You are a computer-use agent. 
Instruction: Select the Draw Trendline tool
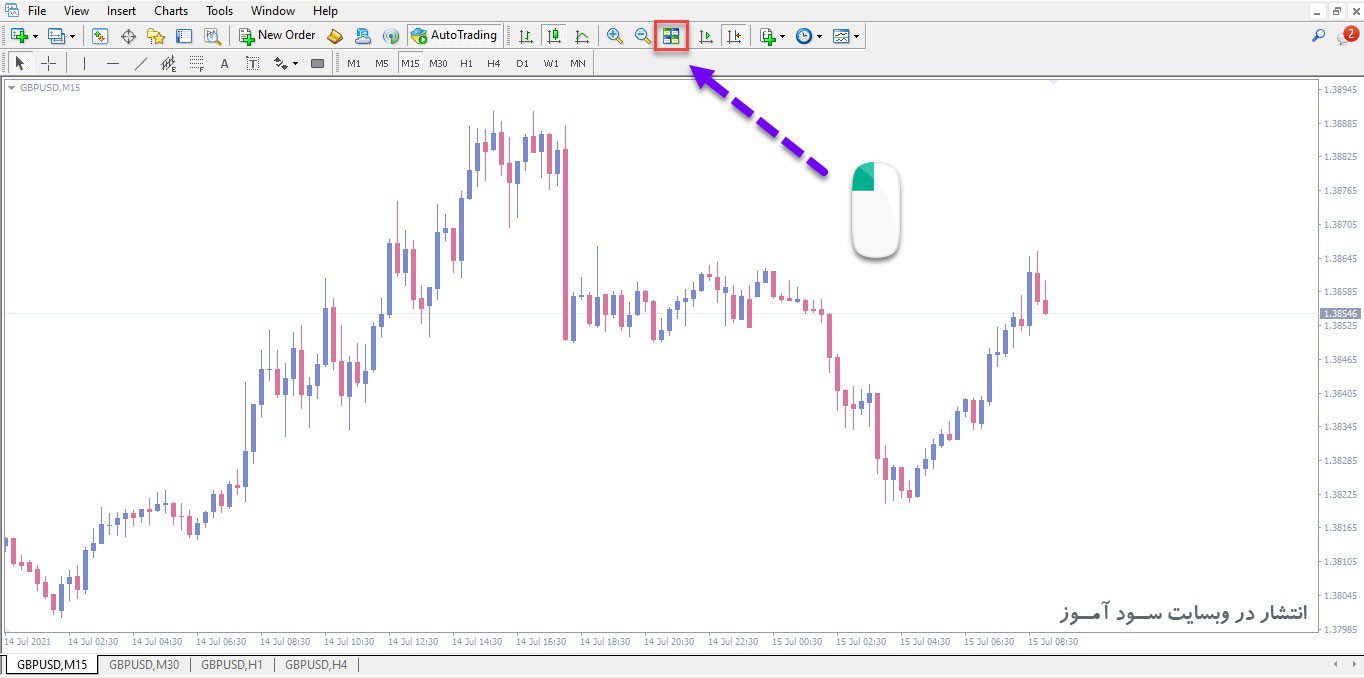pos(141,62)
